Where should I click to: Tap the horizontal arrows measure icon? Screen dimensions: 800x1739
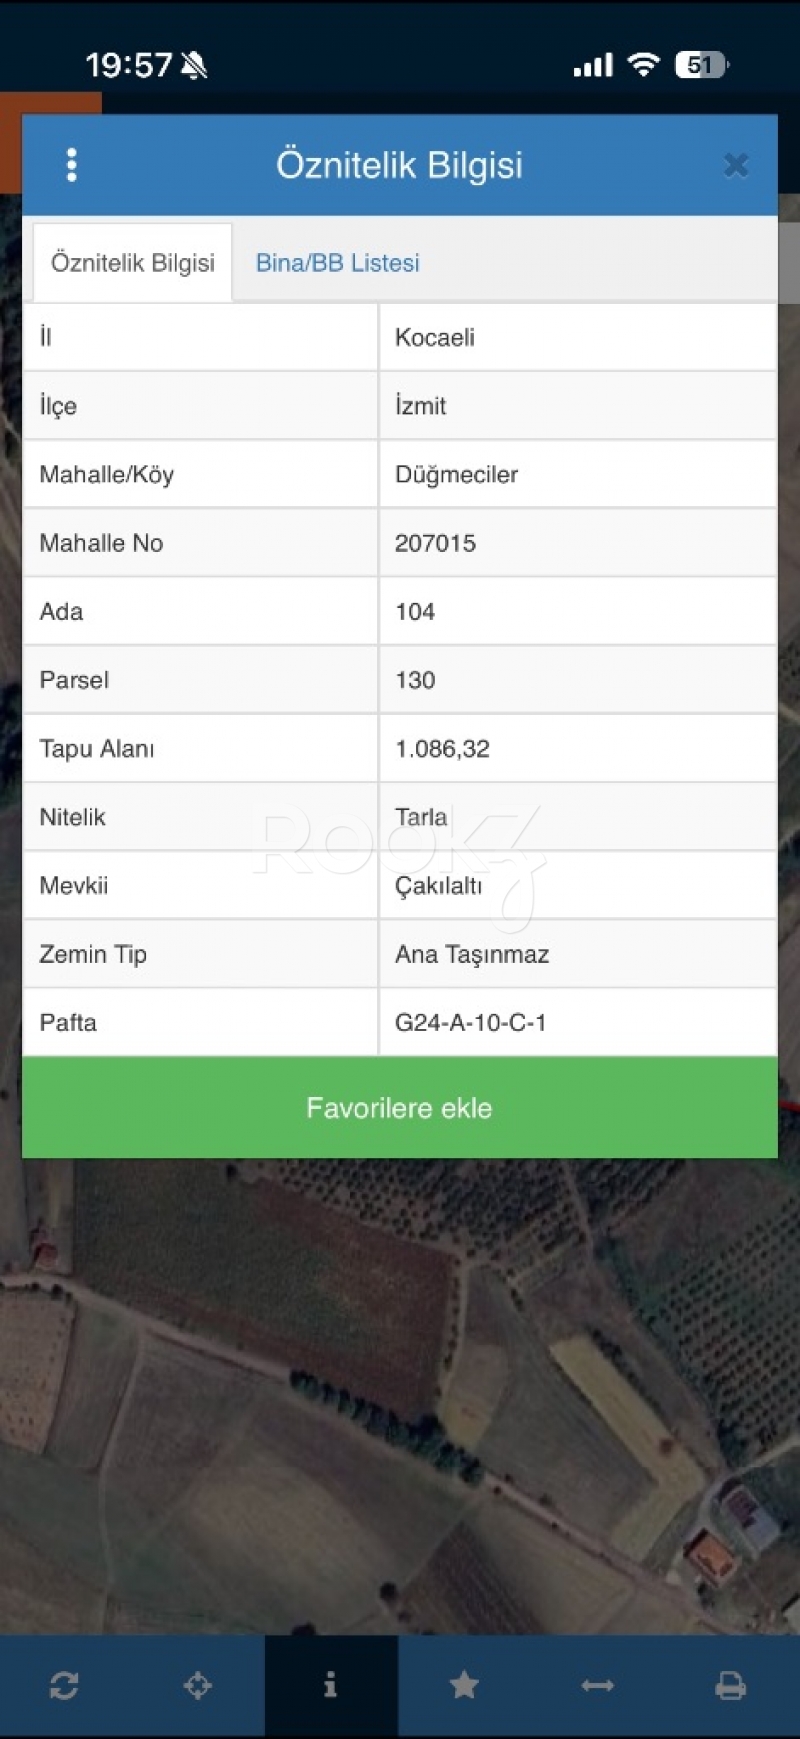click(597, 1686)
